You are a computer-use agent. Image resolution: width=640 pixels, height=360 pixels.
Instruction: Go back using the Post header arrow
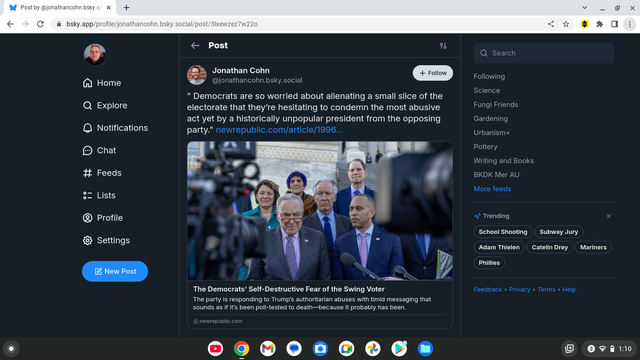click(x=195, y=46)
